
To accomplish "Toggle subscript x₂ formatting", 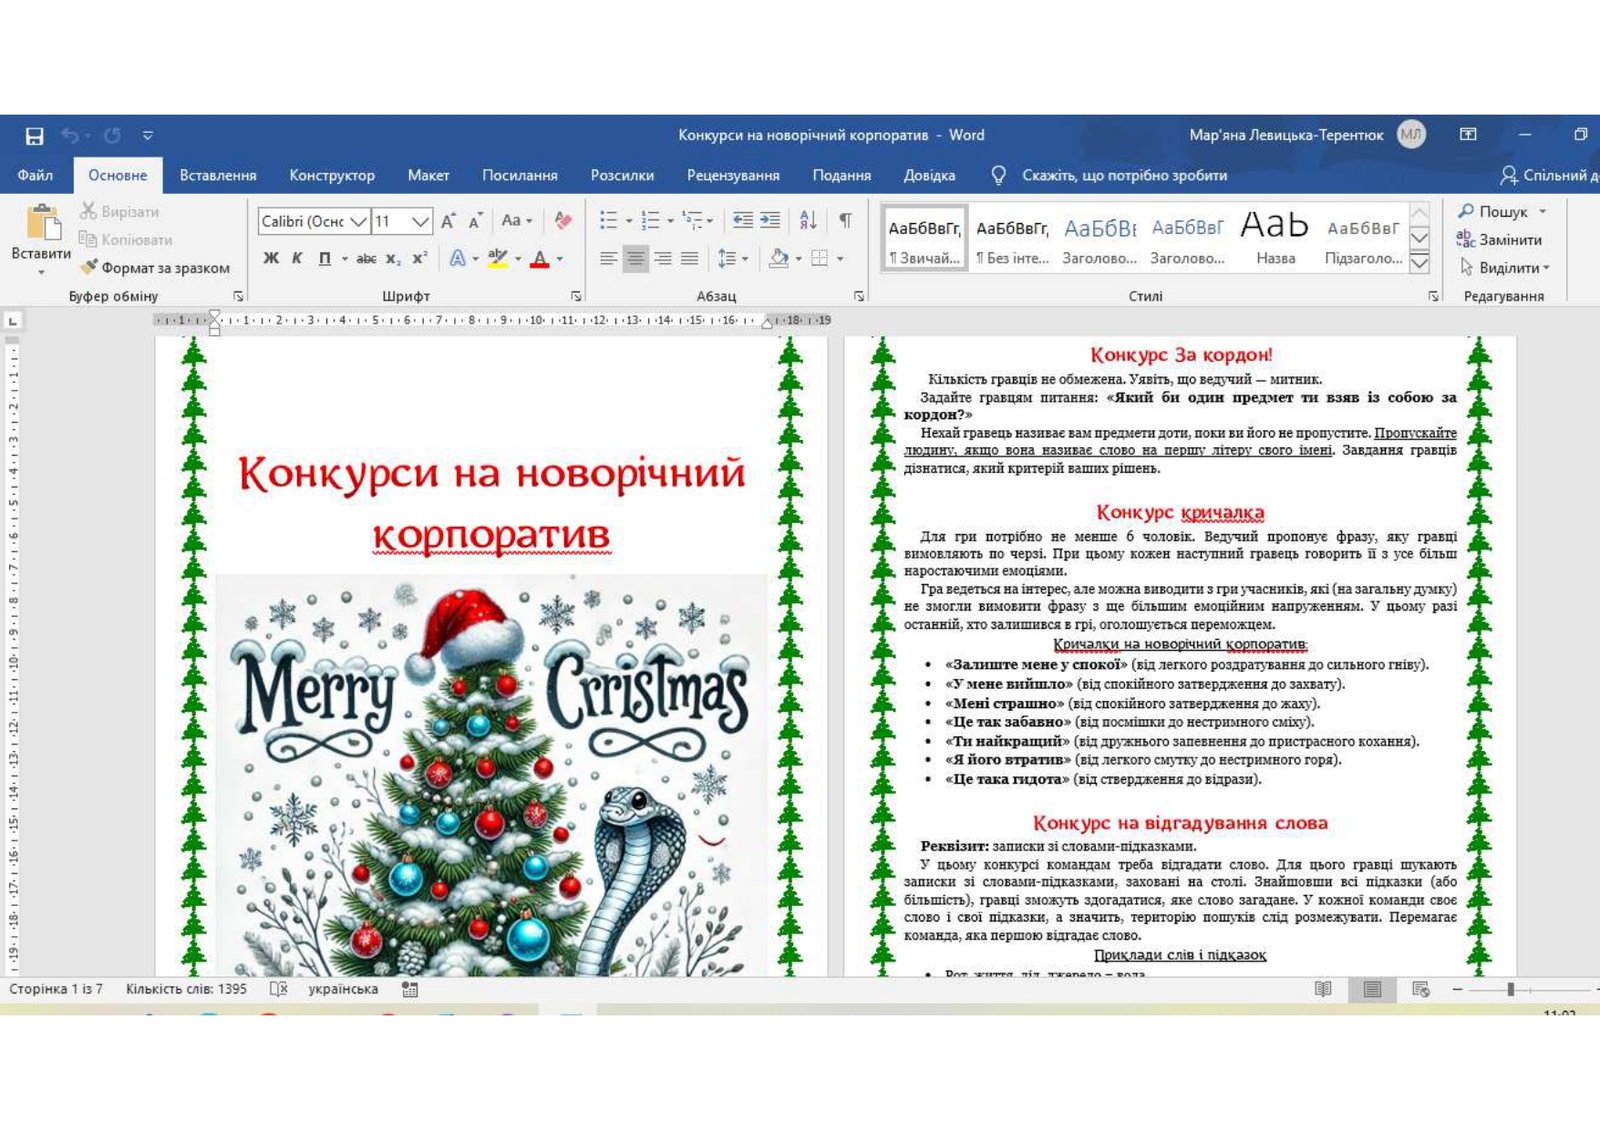I will coord(394,259).
